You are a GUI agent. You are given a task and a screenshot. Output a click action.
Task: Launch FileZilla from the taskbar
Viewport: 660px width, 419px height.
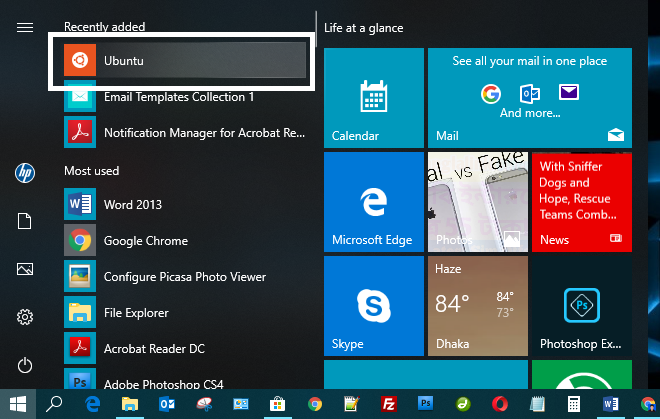[389, 404]
